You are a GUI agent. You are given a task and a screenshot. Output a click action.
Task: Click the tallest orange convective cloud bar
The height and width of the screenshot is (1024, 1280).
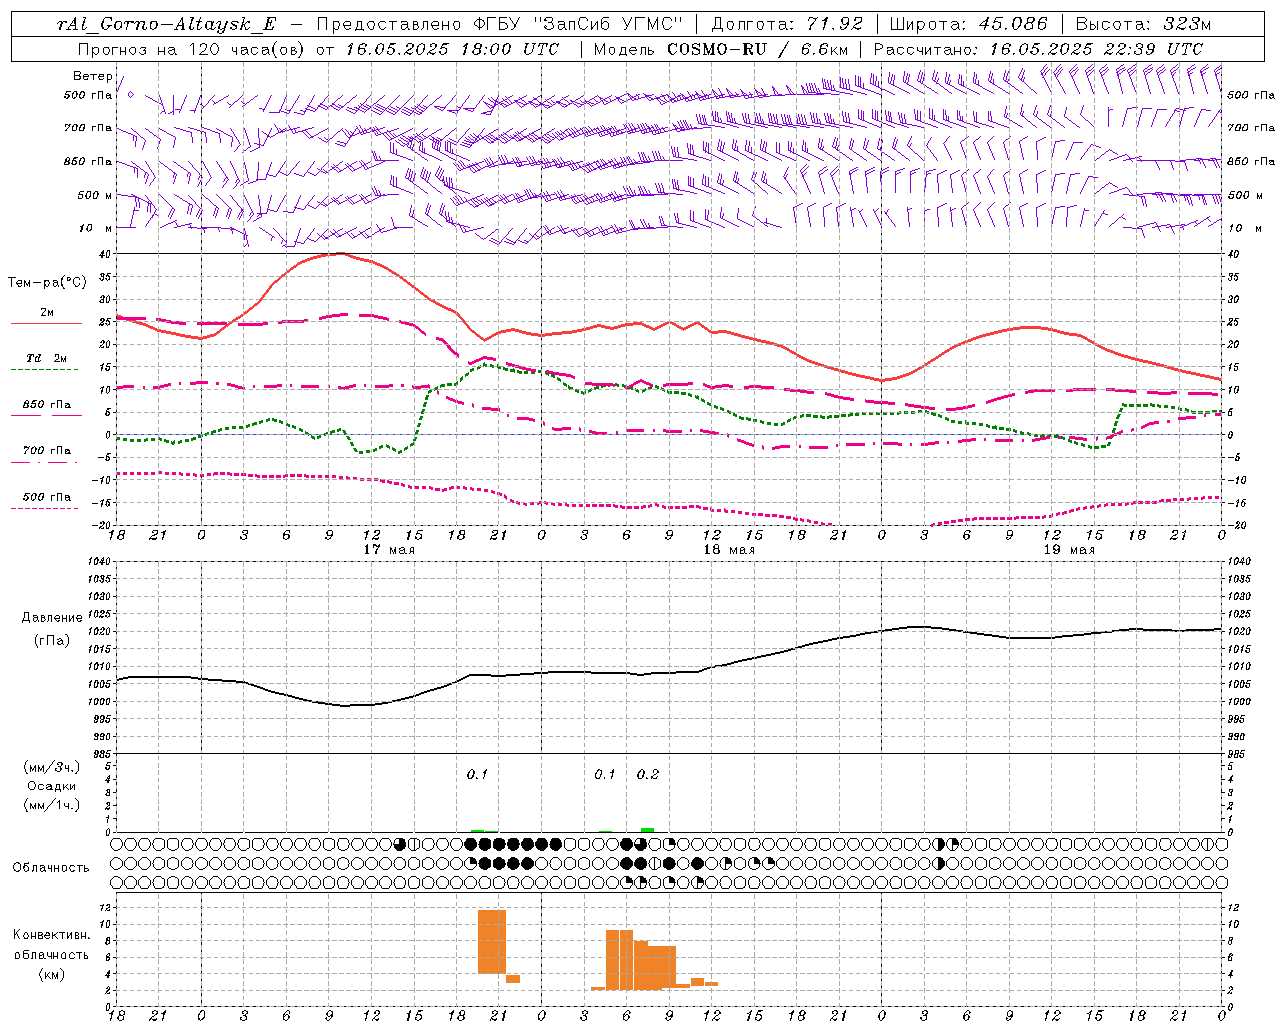point(492,942)
